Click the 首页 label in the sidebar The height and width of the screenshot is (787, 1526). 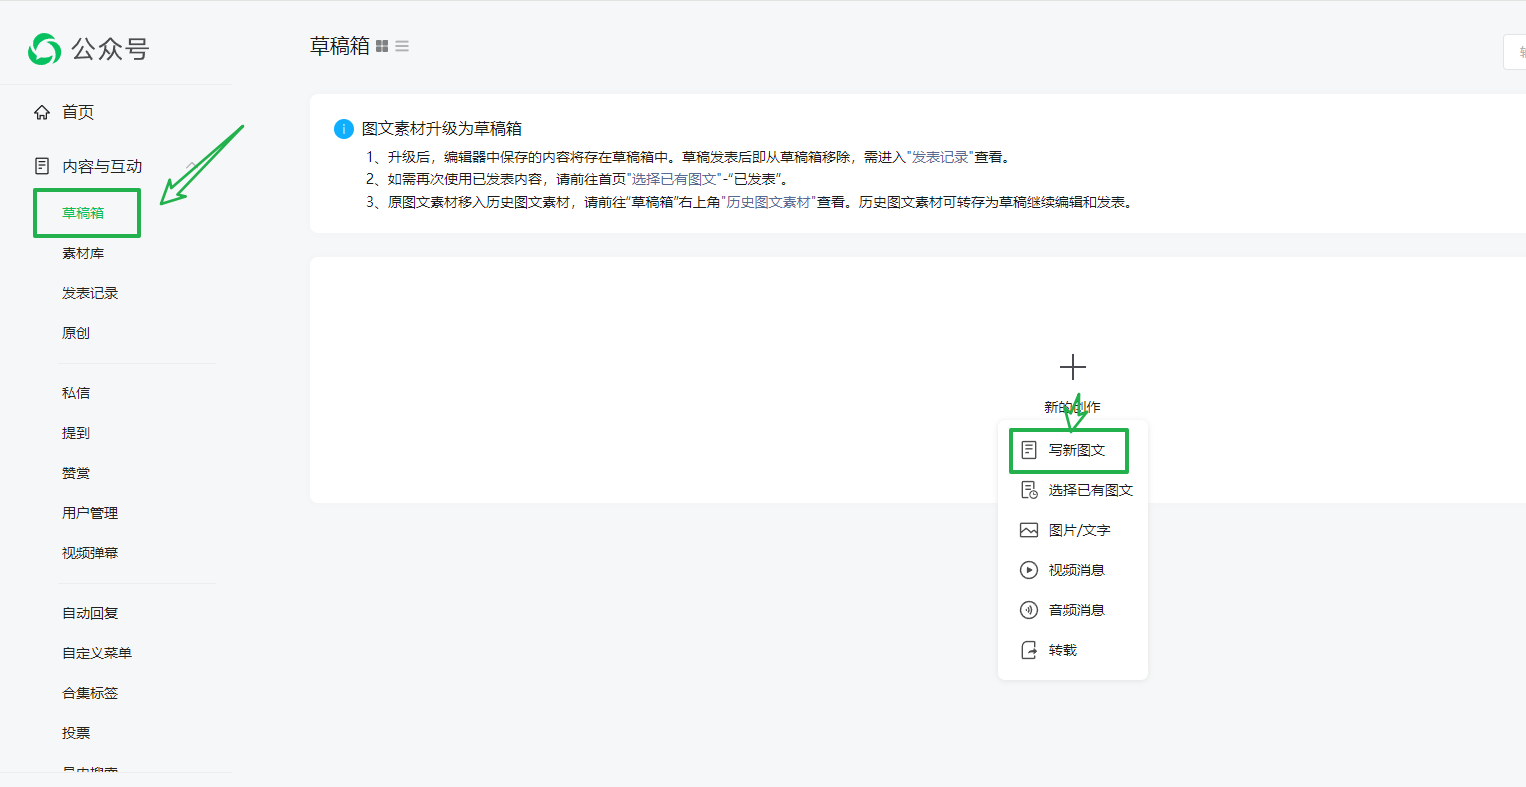pyautogui.click(x=78, y=112)
